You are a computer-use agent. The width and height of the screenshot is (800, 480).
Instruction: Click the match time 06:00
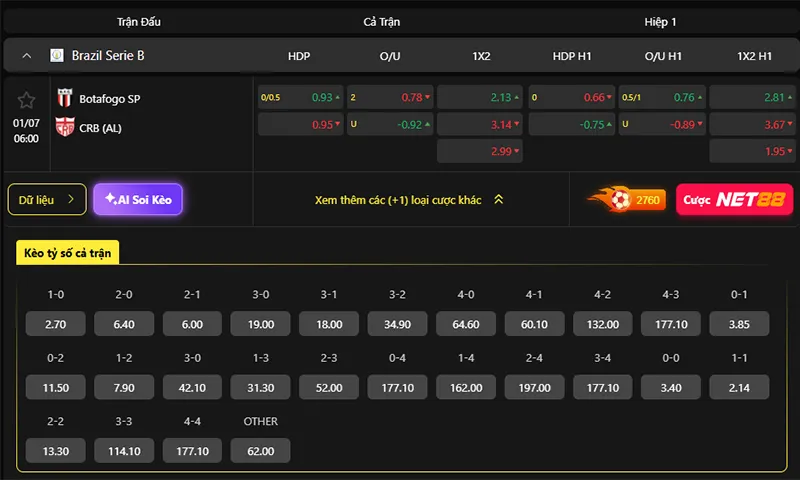[26, 138]
